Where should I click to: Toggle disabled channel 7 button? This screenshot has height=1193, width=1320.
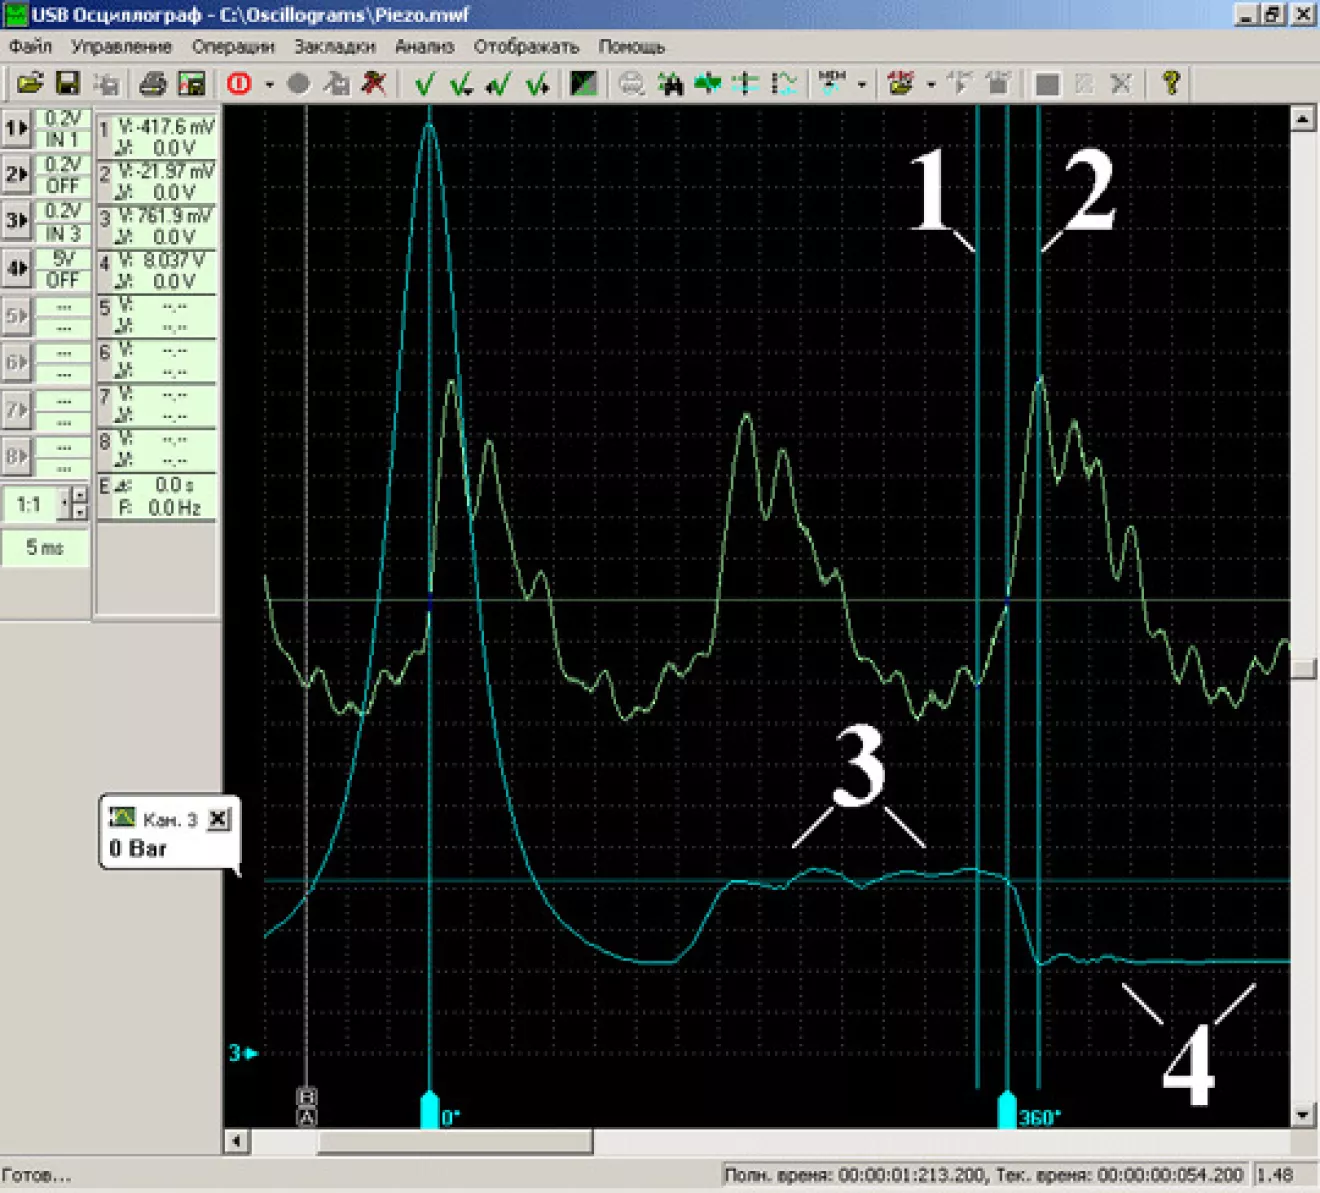tap(16, 409)
